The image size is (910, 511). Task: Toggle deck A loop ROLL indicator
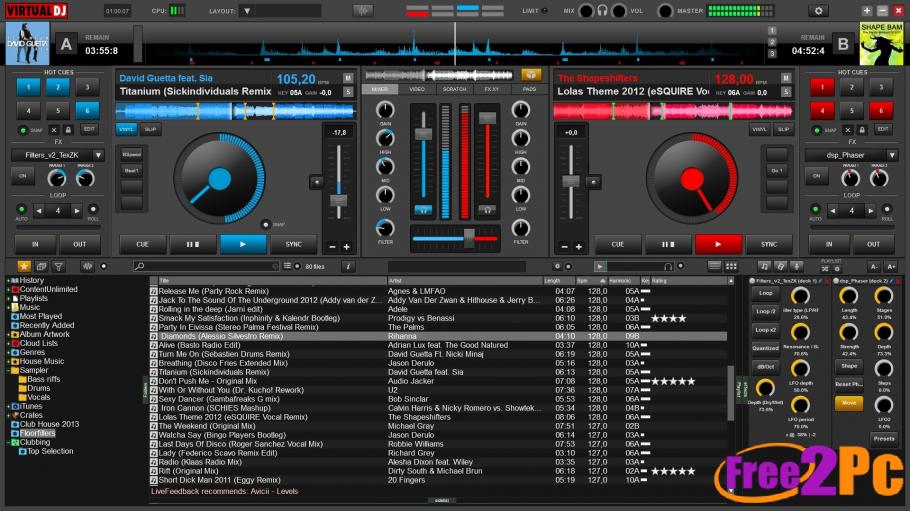(x=93, y=208)
